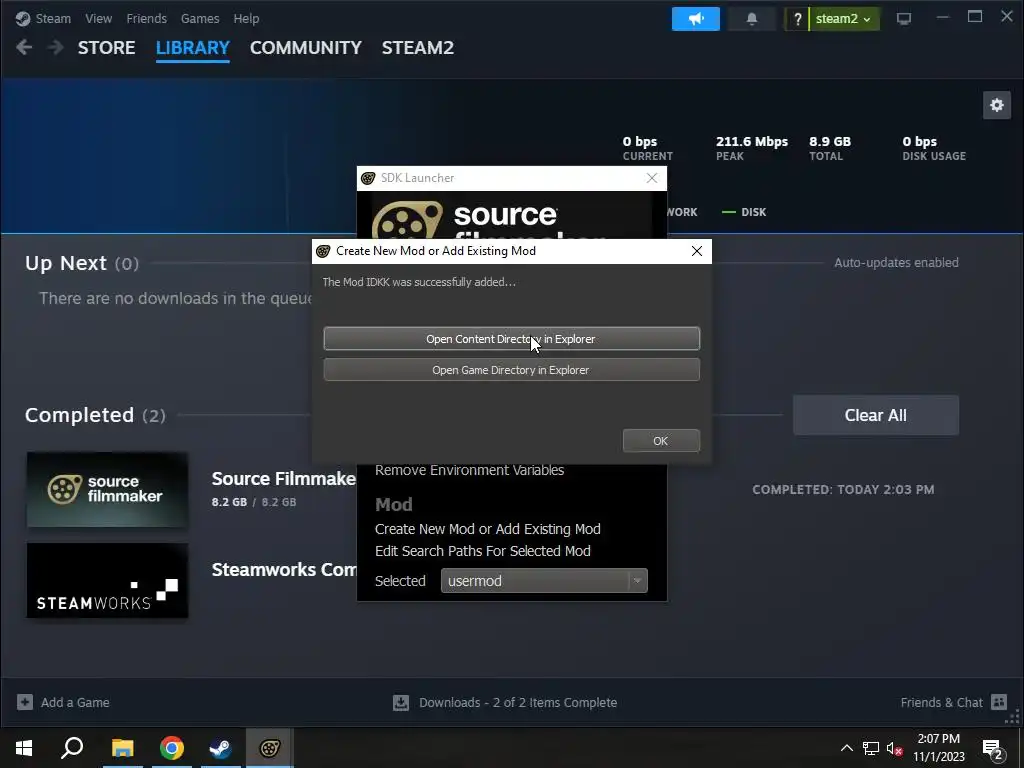Screen dimensions: 1024x768
Task: Open the STEAM2 profile tab
Action: tap(418, 48)
